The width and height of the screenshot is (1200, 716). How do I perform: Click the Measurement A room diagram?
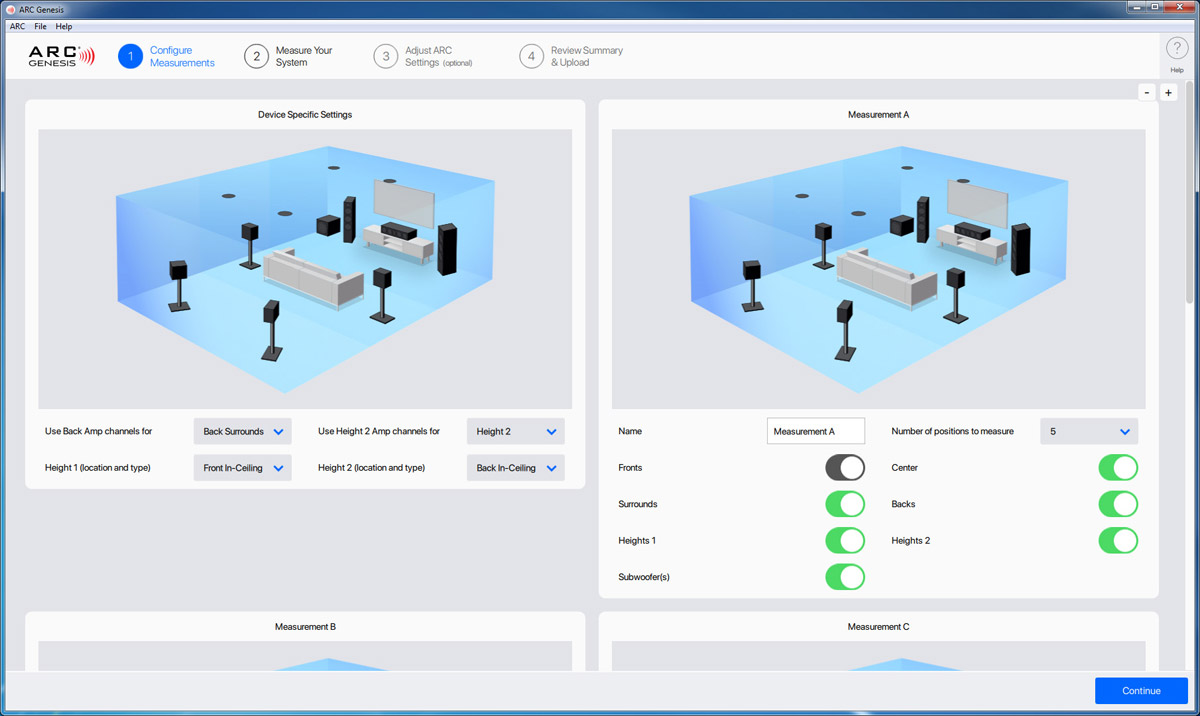[878, 269]
